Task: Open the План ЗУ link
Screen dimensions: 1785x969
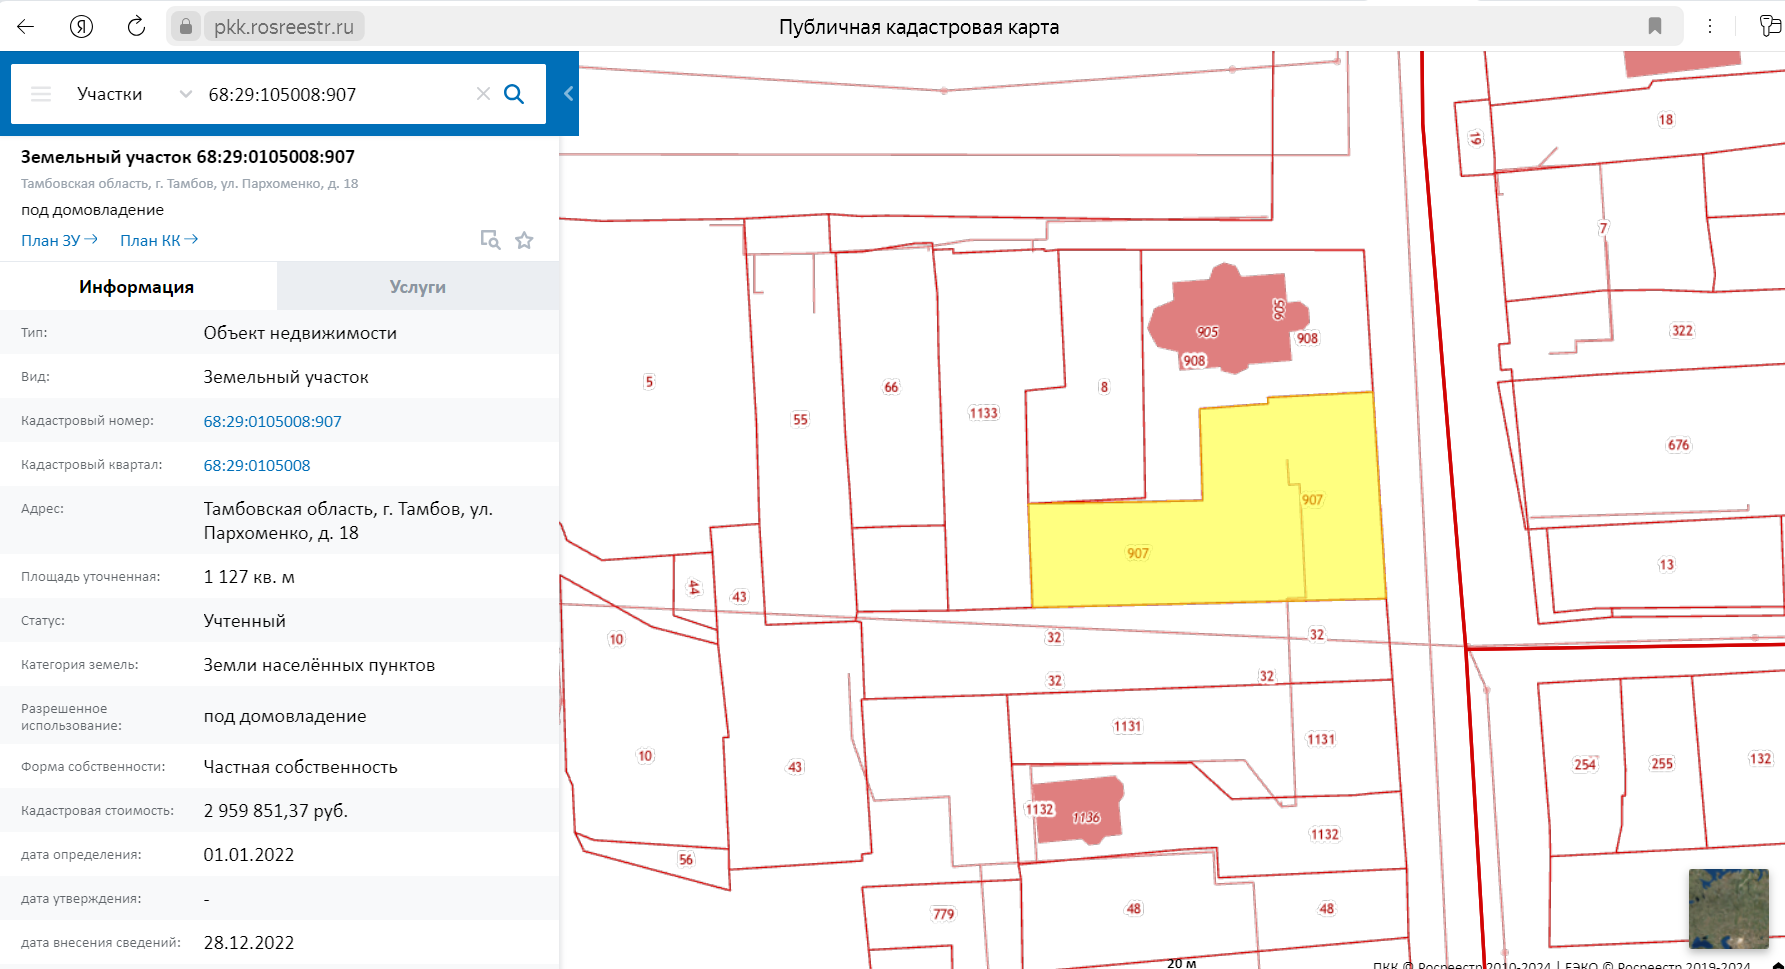Action: tap(59, 240)
